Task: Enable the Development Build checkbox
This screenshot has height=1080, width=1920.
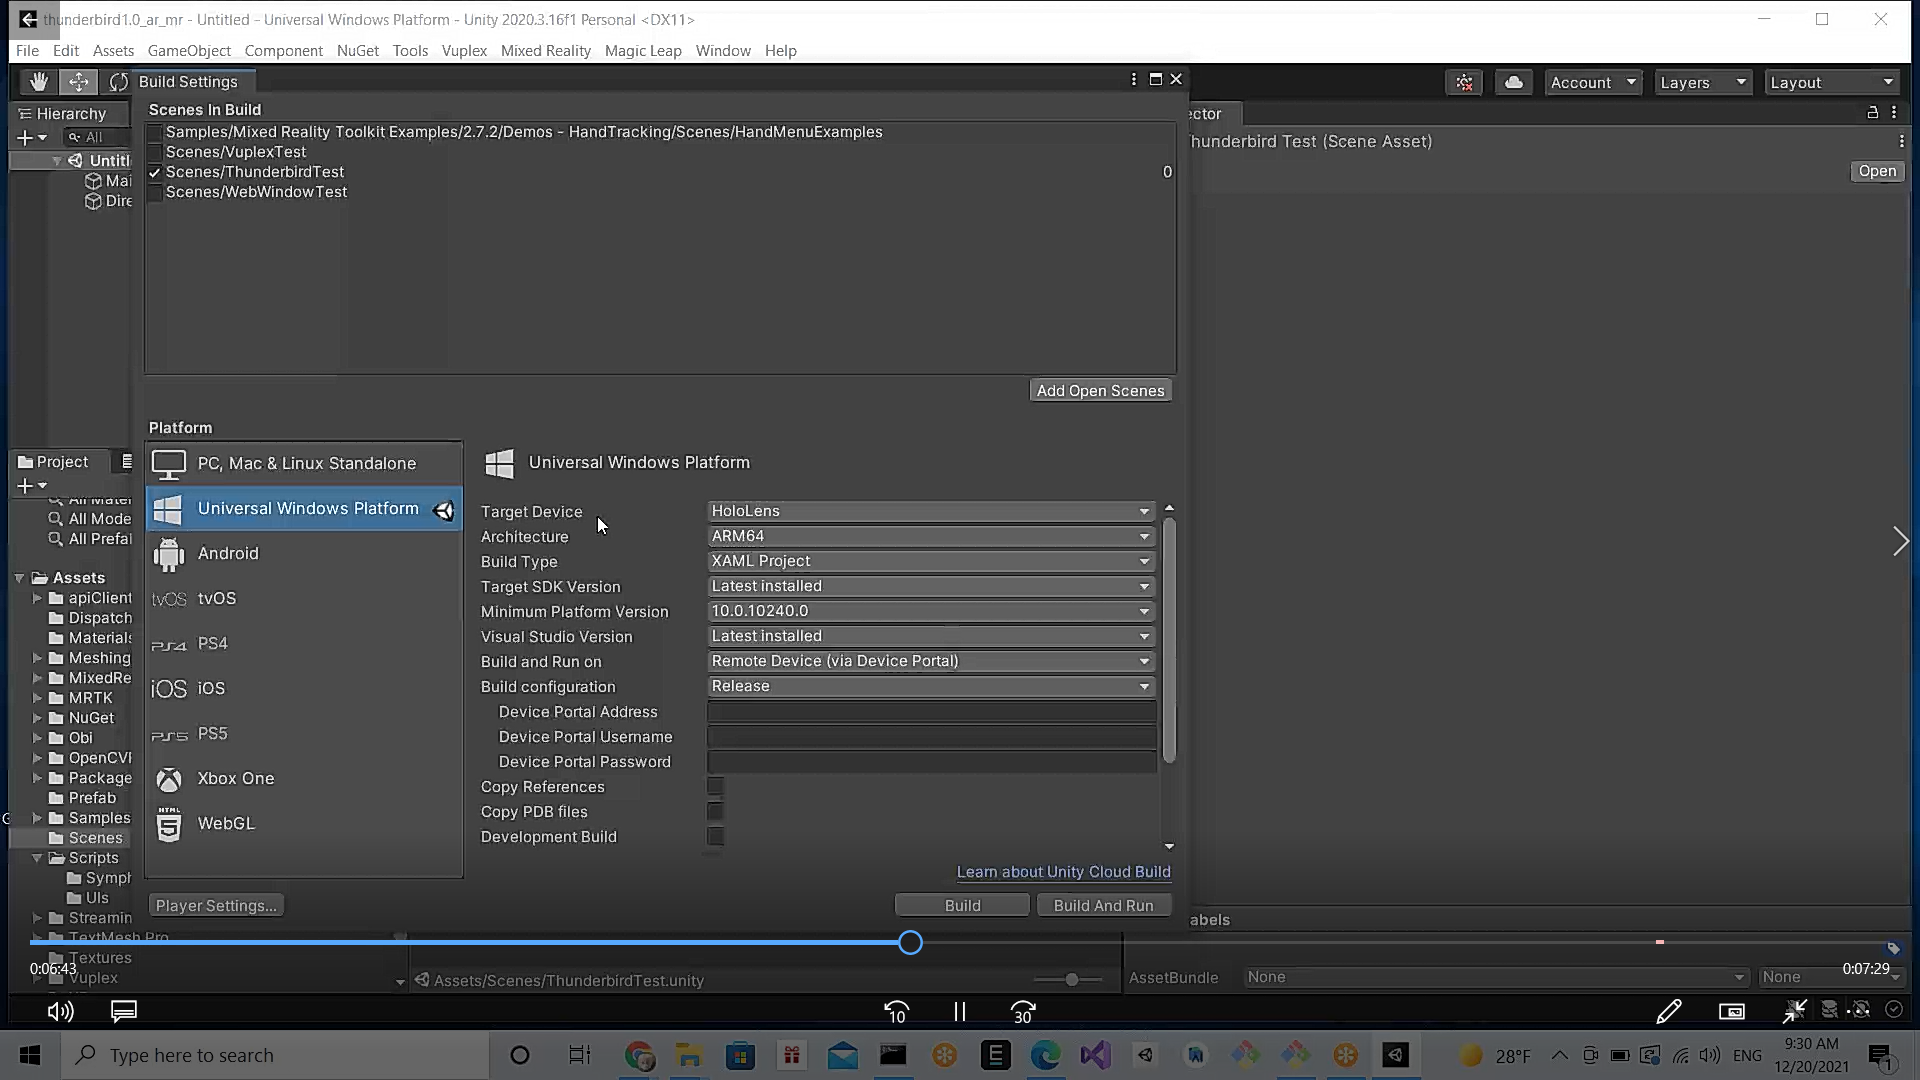Action: tap(714, 837)
